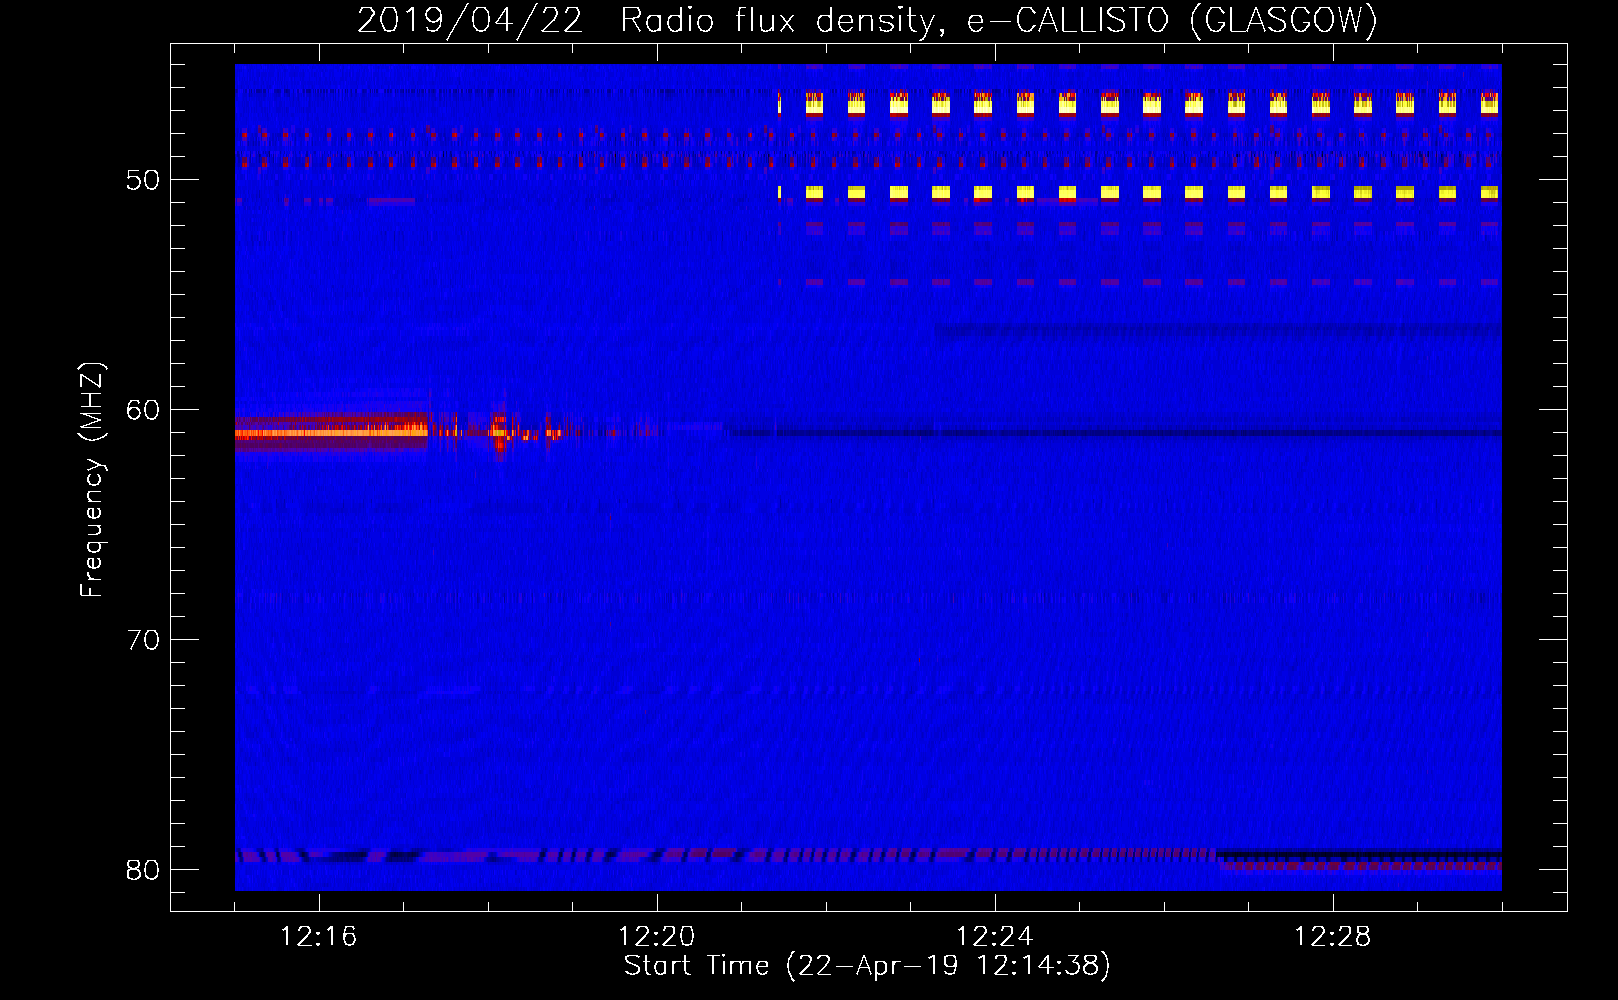
Task: Click the bright orange emission band near 61 MHz
Action: (331, 433)
